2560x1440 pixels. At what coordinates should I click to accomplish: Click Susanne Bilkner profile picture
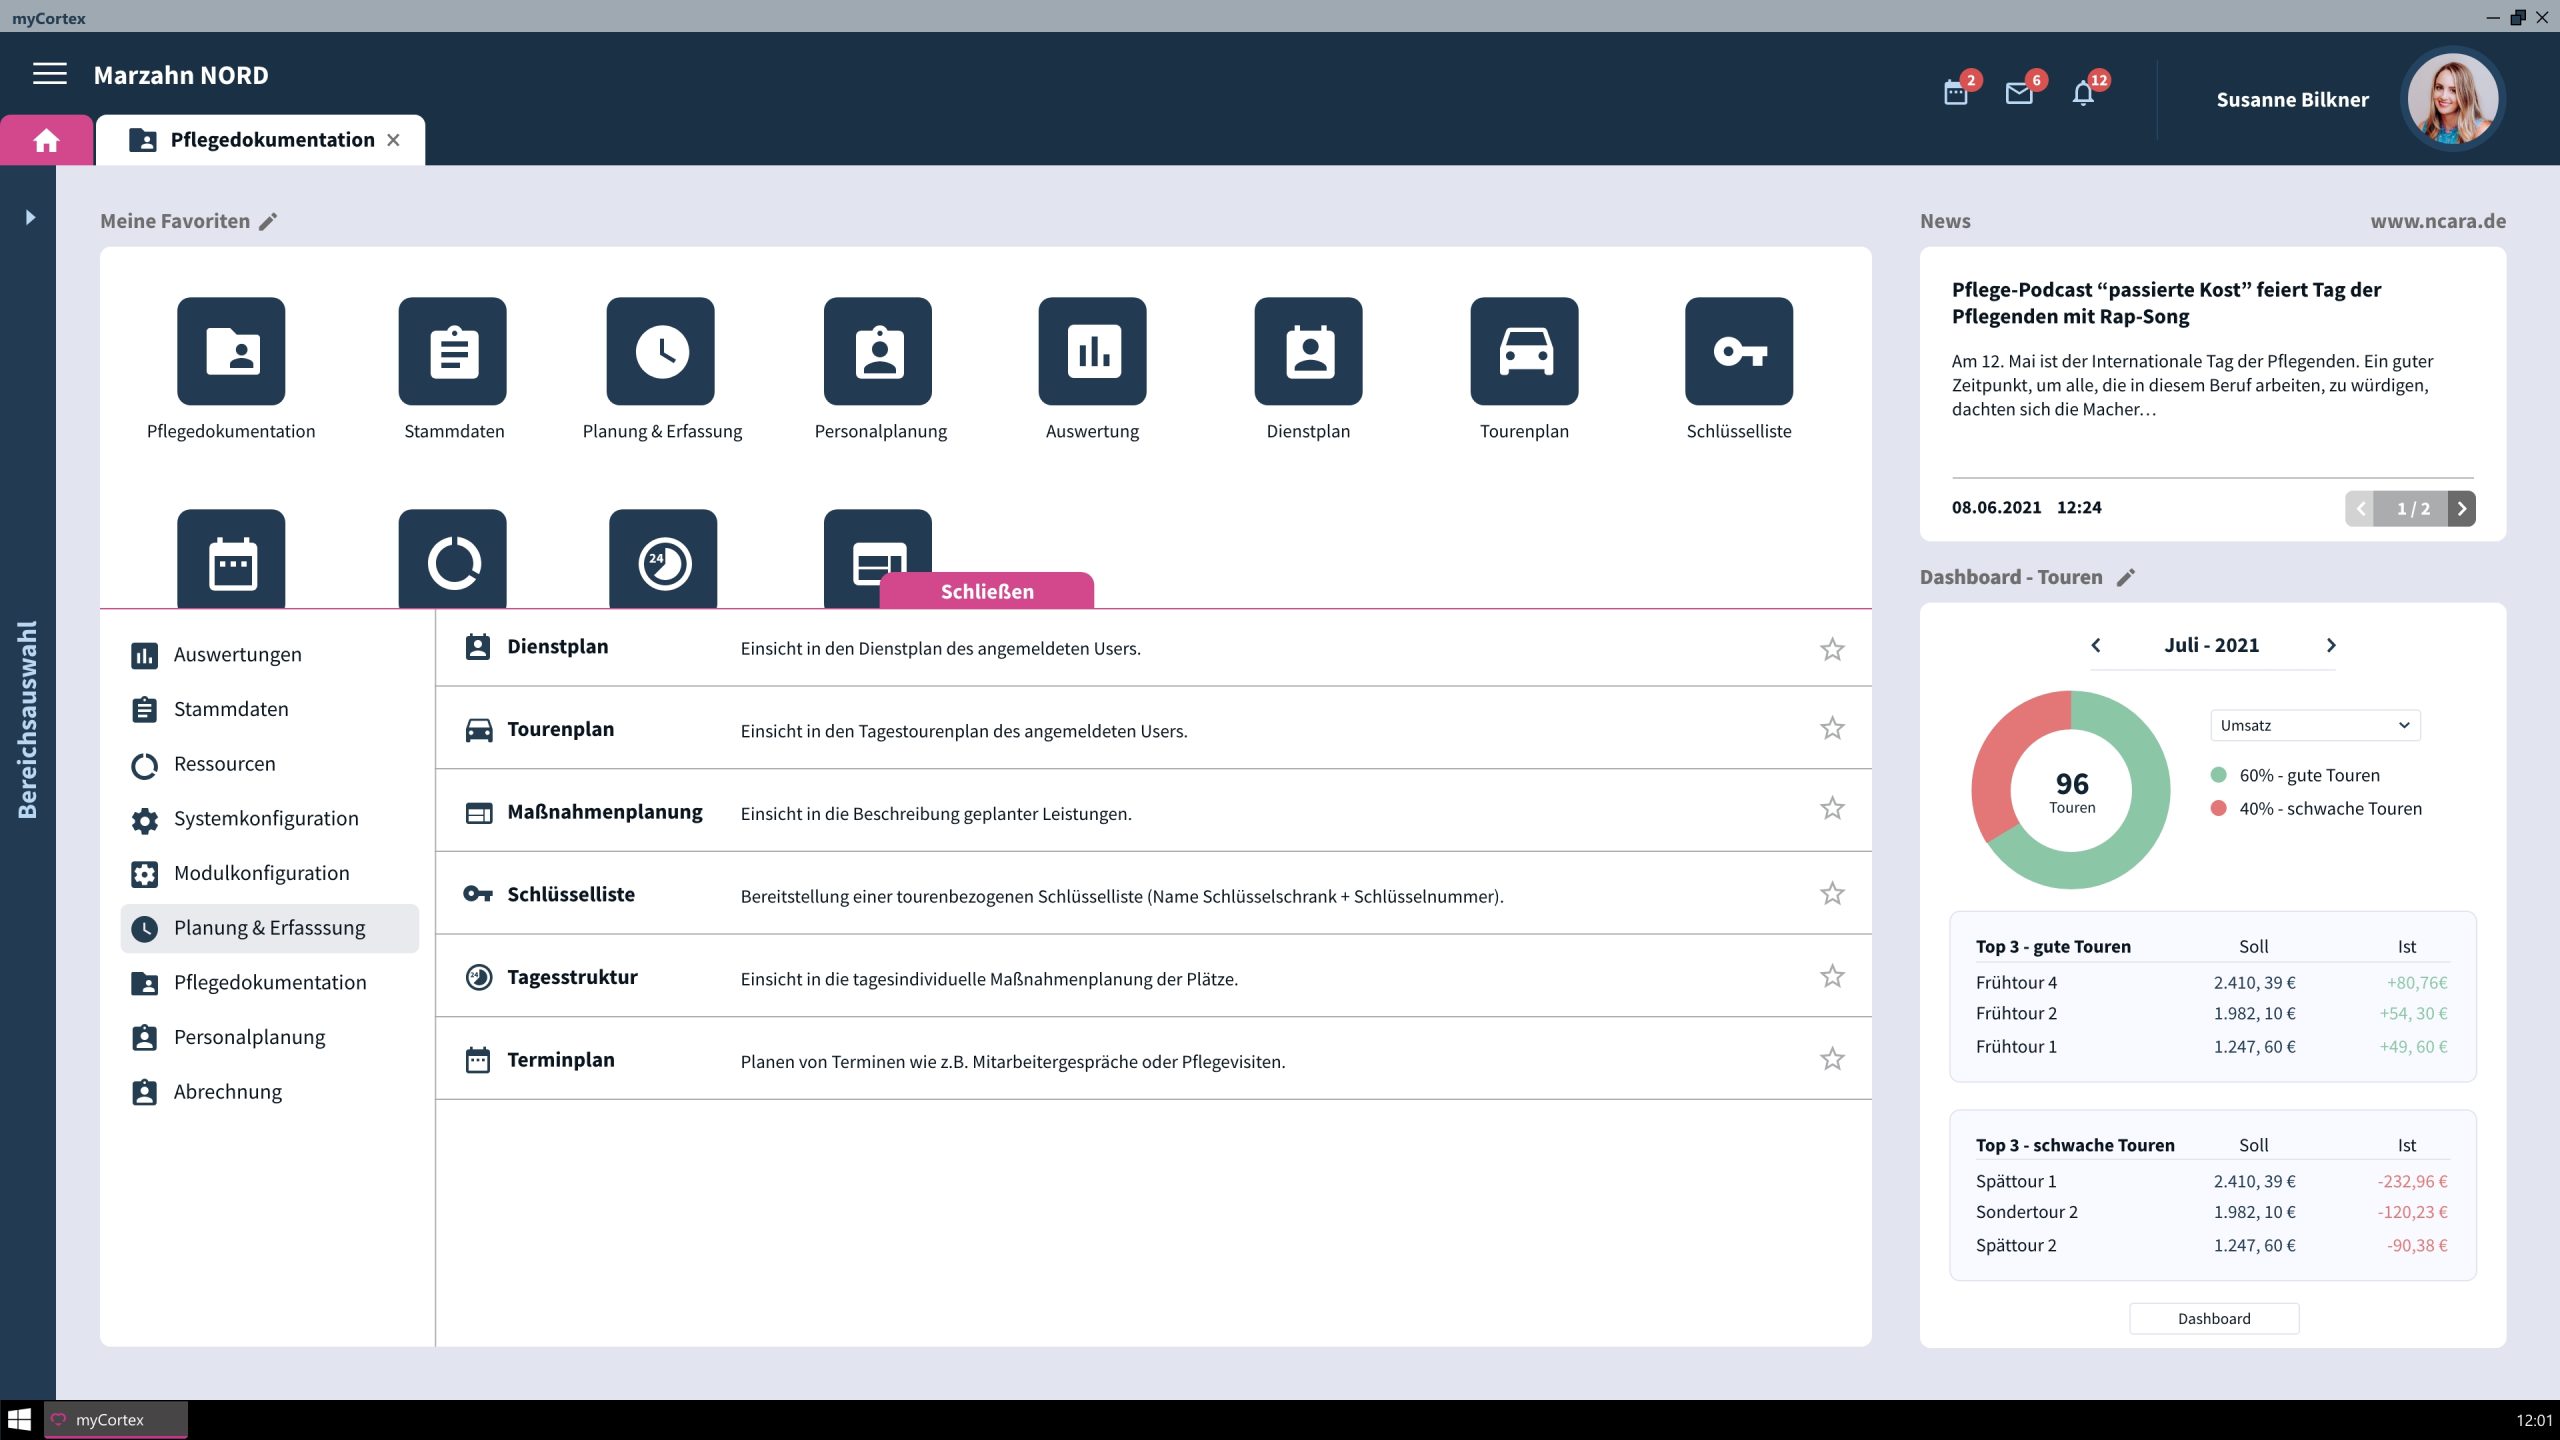coord(2452,99)
